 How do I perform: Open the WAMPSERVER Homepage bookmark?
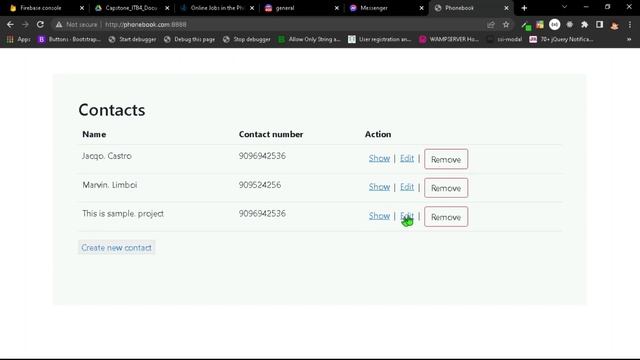[449, 40]
